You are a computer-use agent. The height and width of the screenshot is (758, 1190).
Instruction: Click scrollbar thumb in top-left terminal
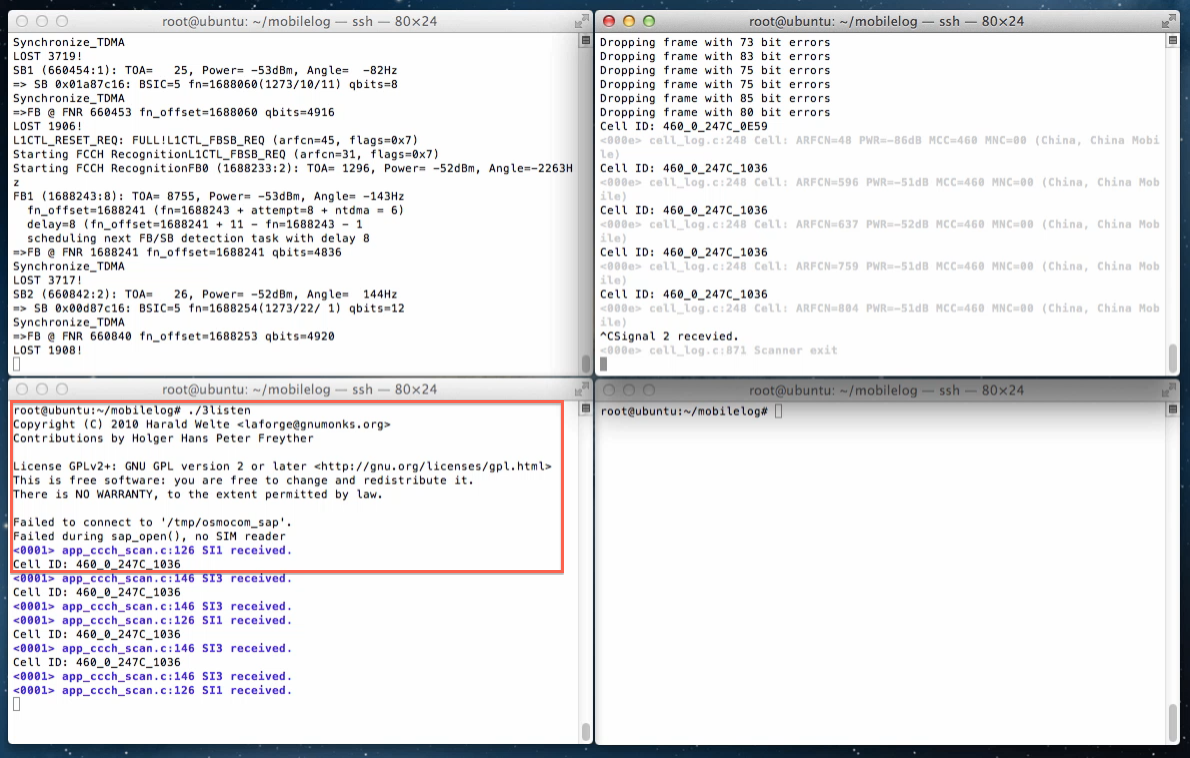[x=585, y=363]
